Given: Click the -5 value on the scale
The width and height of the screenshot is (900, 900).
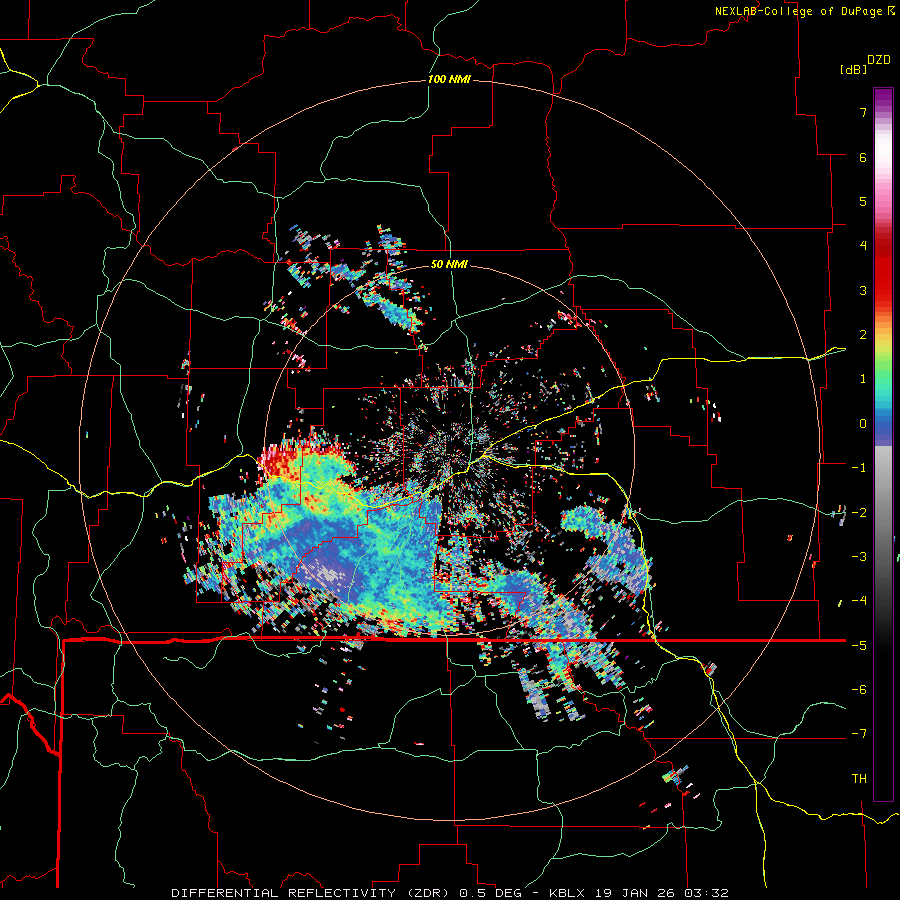Looking at the screenshot, I should point(859,646).
